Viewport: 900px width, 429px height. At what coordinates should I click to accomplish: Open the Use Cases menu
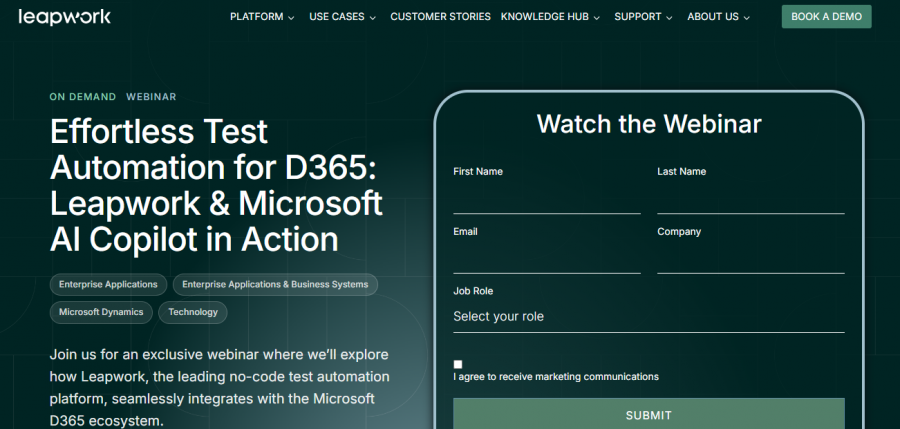click(x=337, y=17)
